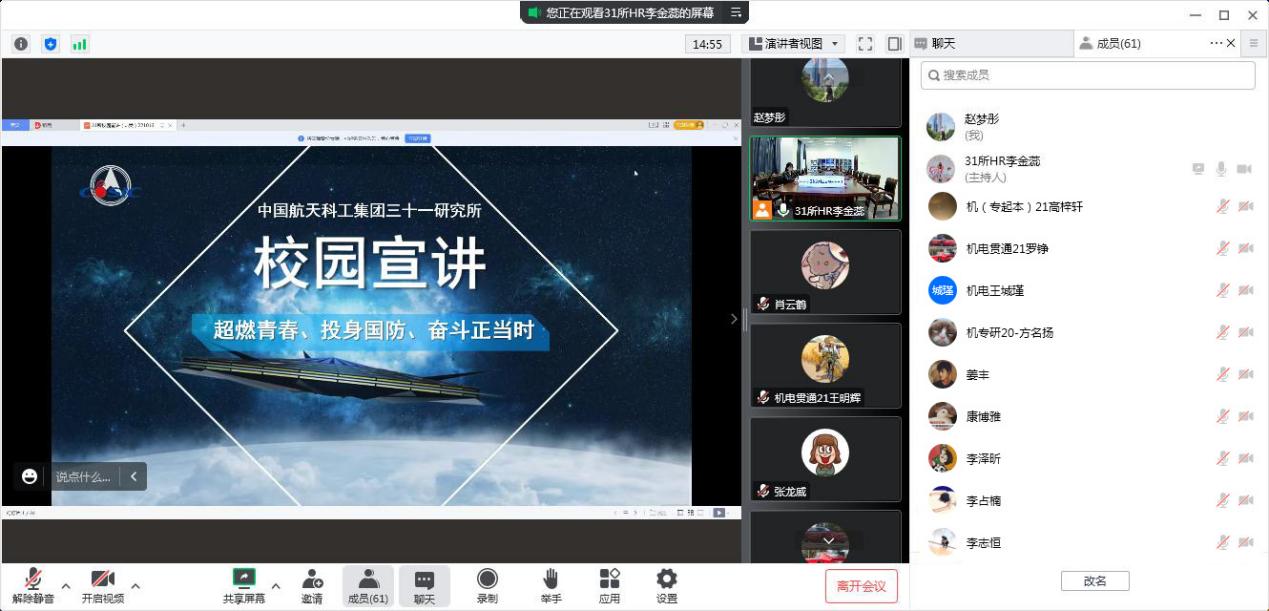1269x611 pixels.
Task: Toggle the 成员(61) members panel
Action: pyautogui.click(x=368, y=585)
